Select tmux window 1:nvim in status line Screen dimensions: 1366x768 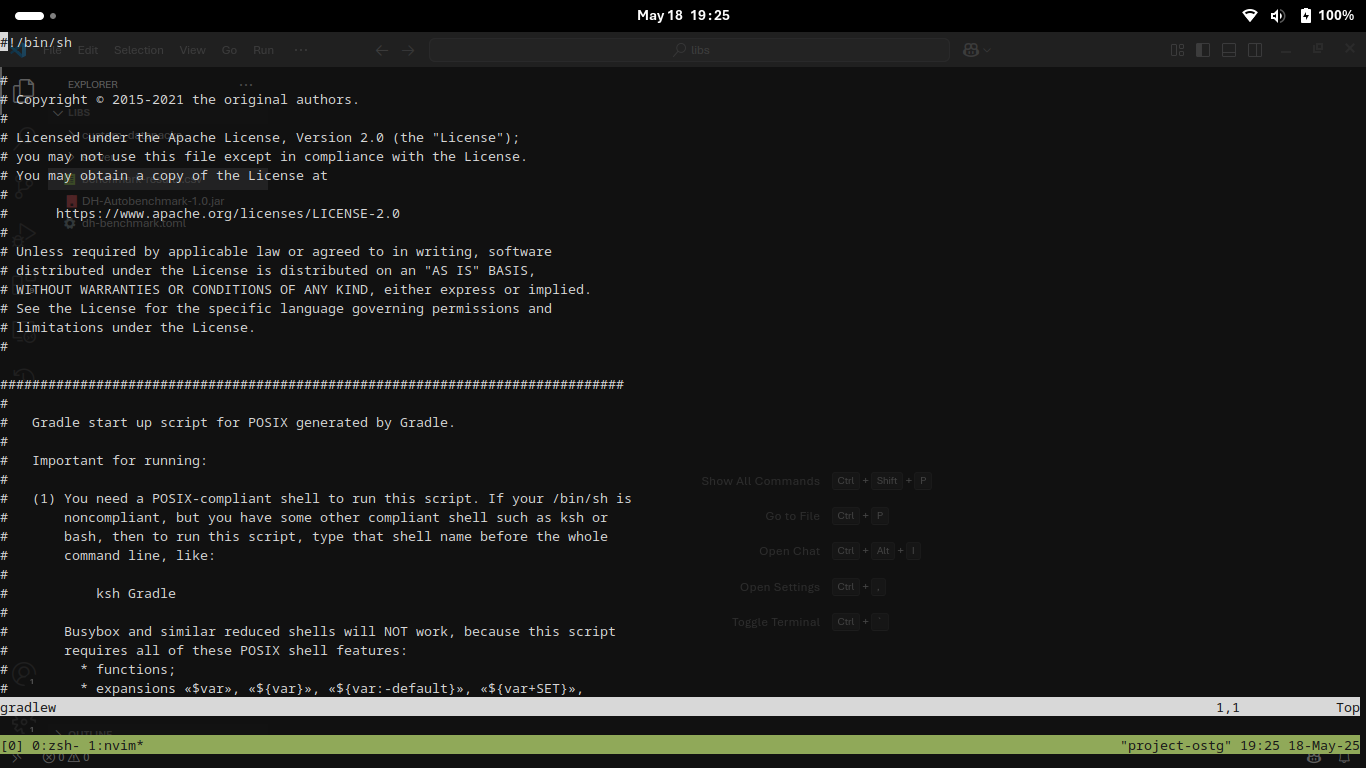(116, 745)
